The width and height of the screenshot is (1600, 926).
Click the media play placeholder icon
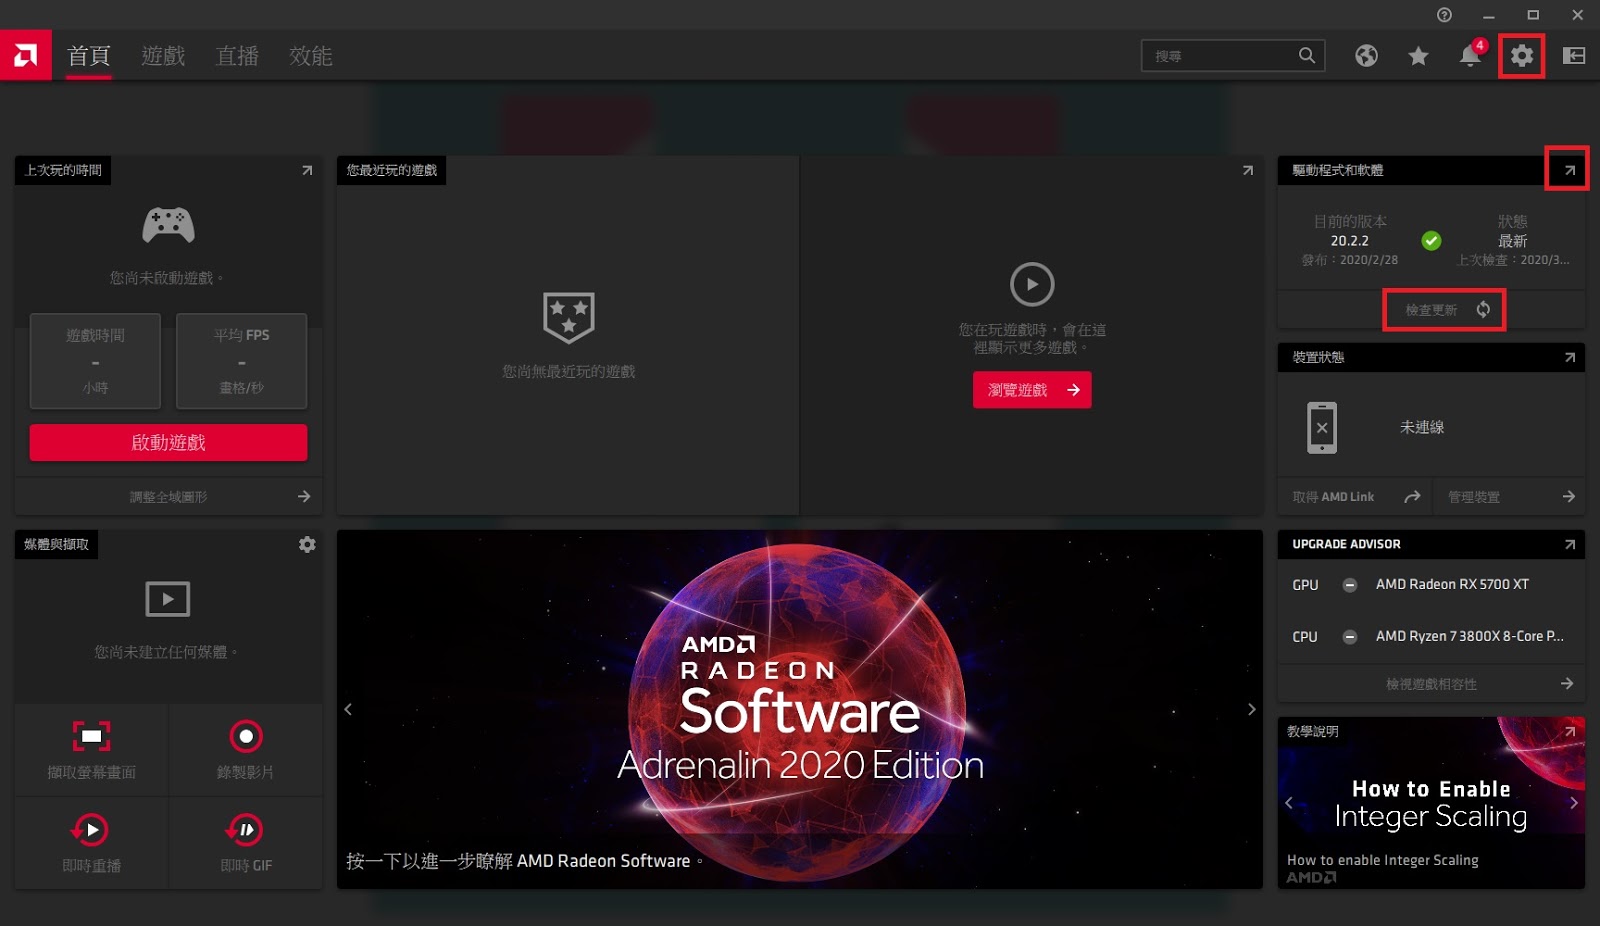click(x=168, y=599)
